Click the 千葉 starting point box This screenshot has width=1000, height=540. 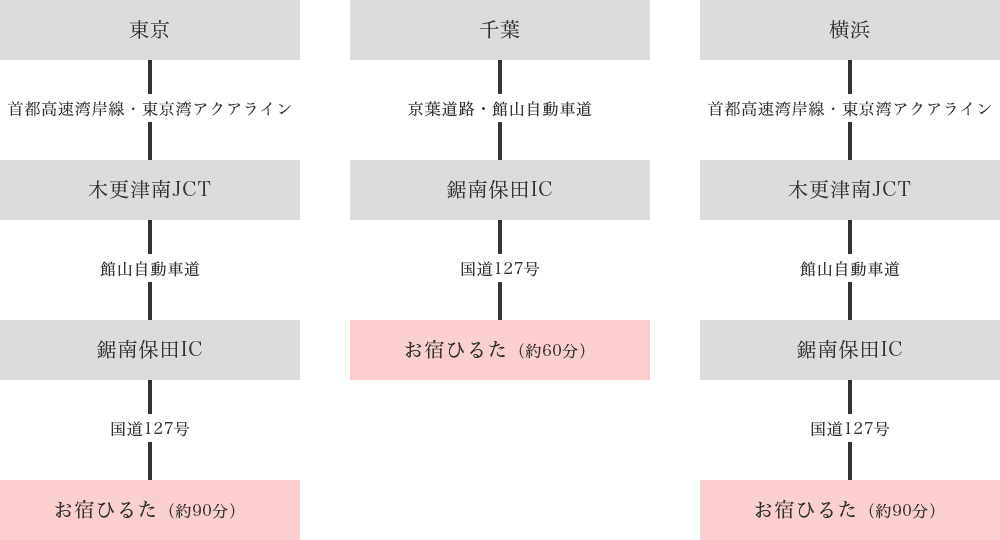[499, 30]
